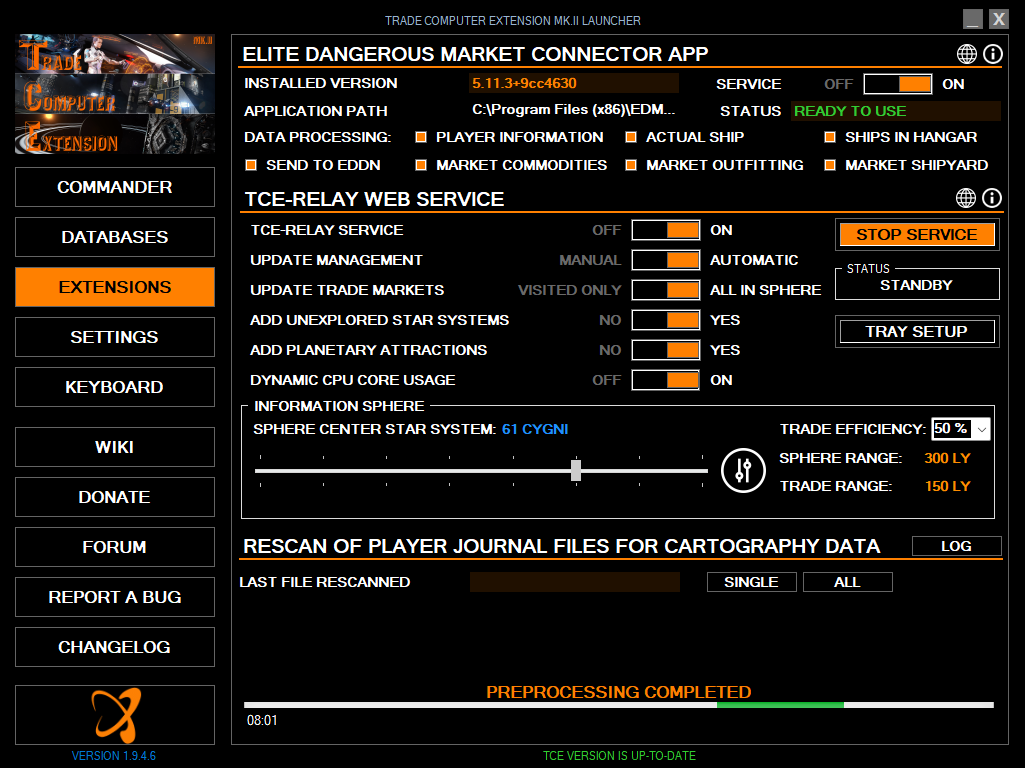This screenshot has height=768, width=1025.
Task: Click the Last File Rescanned field
Action: (x=575, y=582)
